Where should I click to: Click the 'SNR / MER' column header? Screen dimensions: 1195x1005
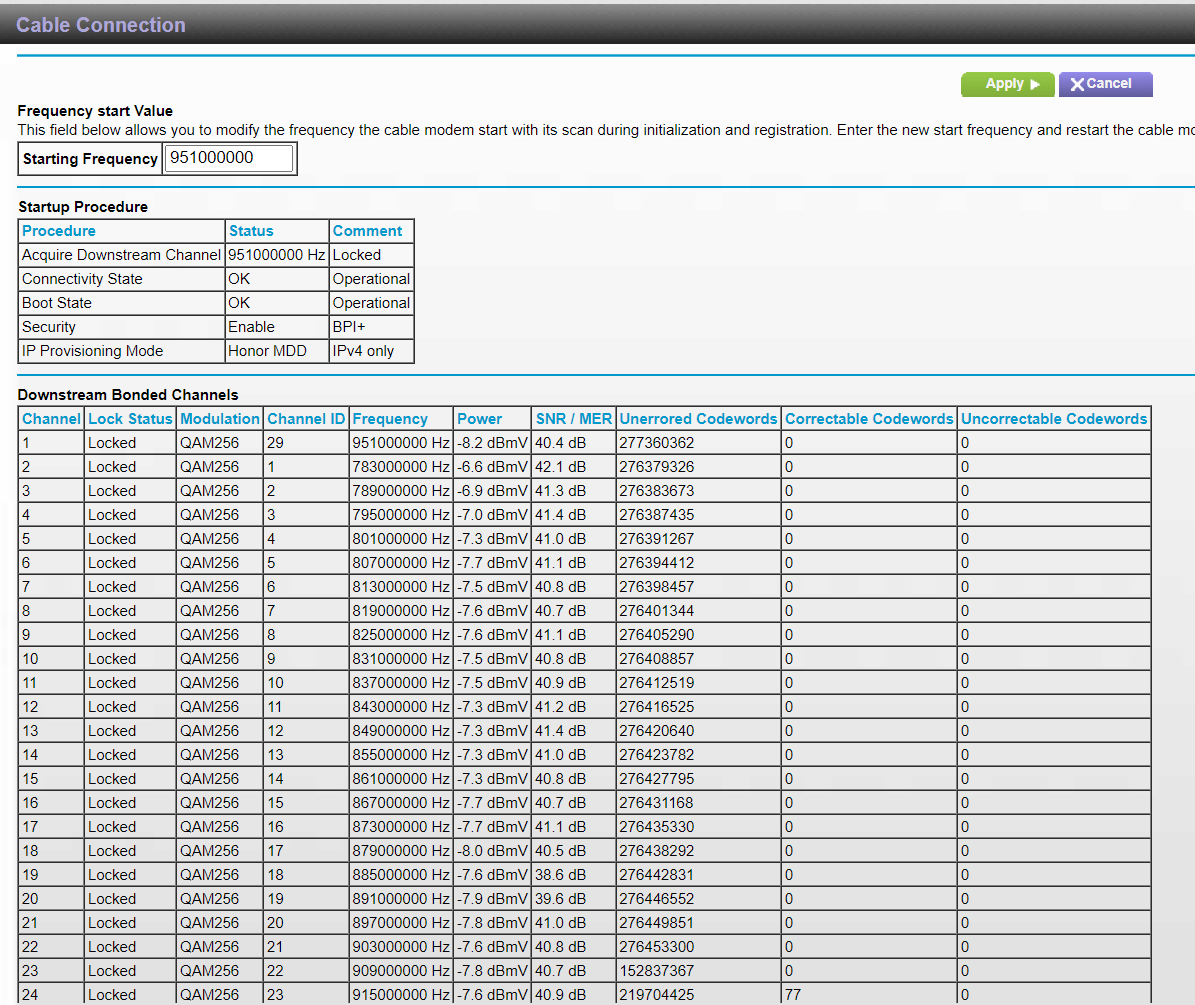[x=574, y=419]
